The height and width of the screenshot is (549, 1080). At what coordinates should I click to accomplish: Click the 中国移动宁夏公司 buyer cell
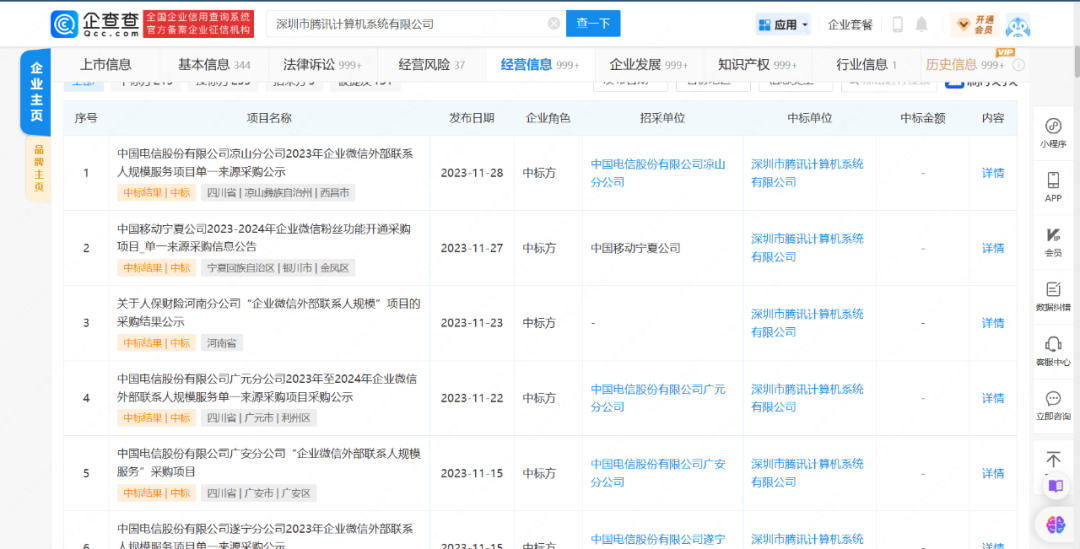click(636, 248)
